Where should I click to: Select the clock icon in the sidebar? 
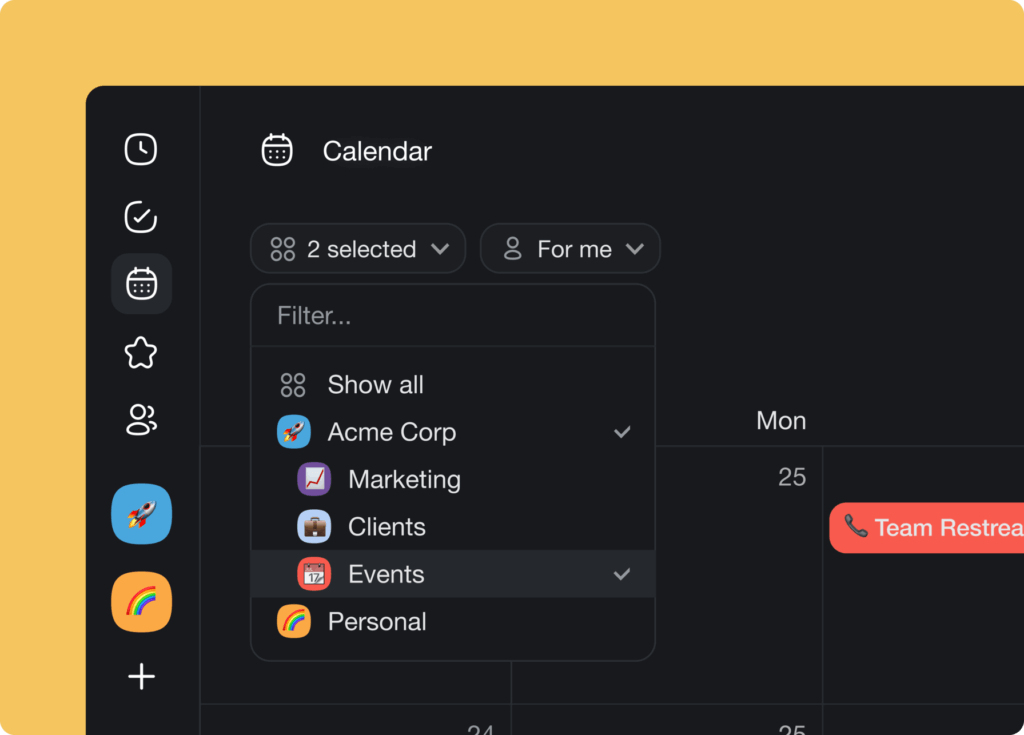click(x=141, y=149)
